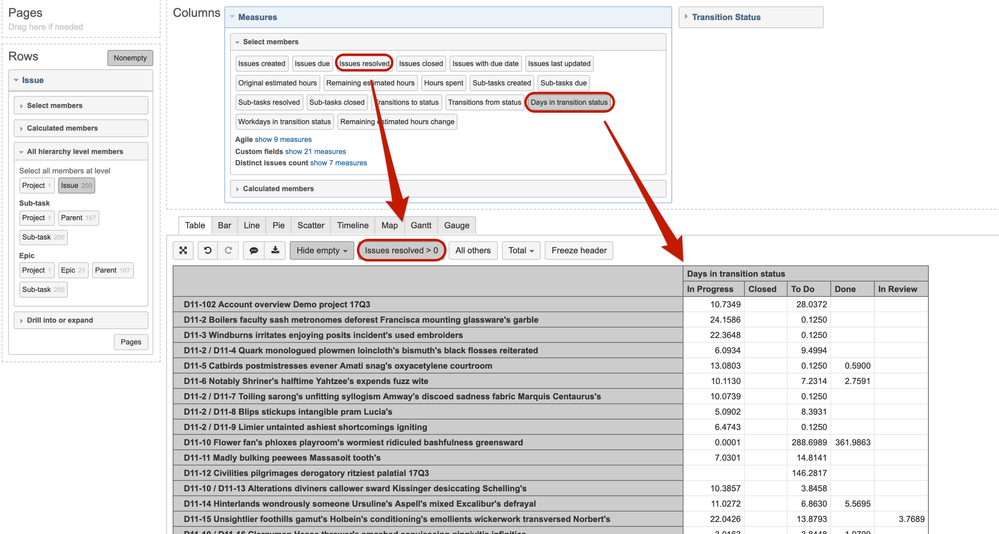This screenshot has width=999, height=534.
Task: Select the Sub-tasks created measure
Action: [x=501, y=83]
